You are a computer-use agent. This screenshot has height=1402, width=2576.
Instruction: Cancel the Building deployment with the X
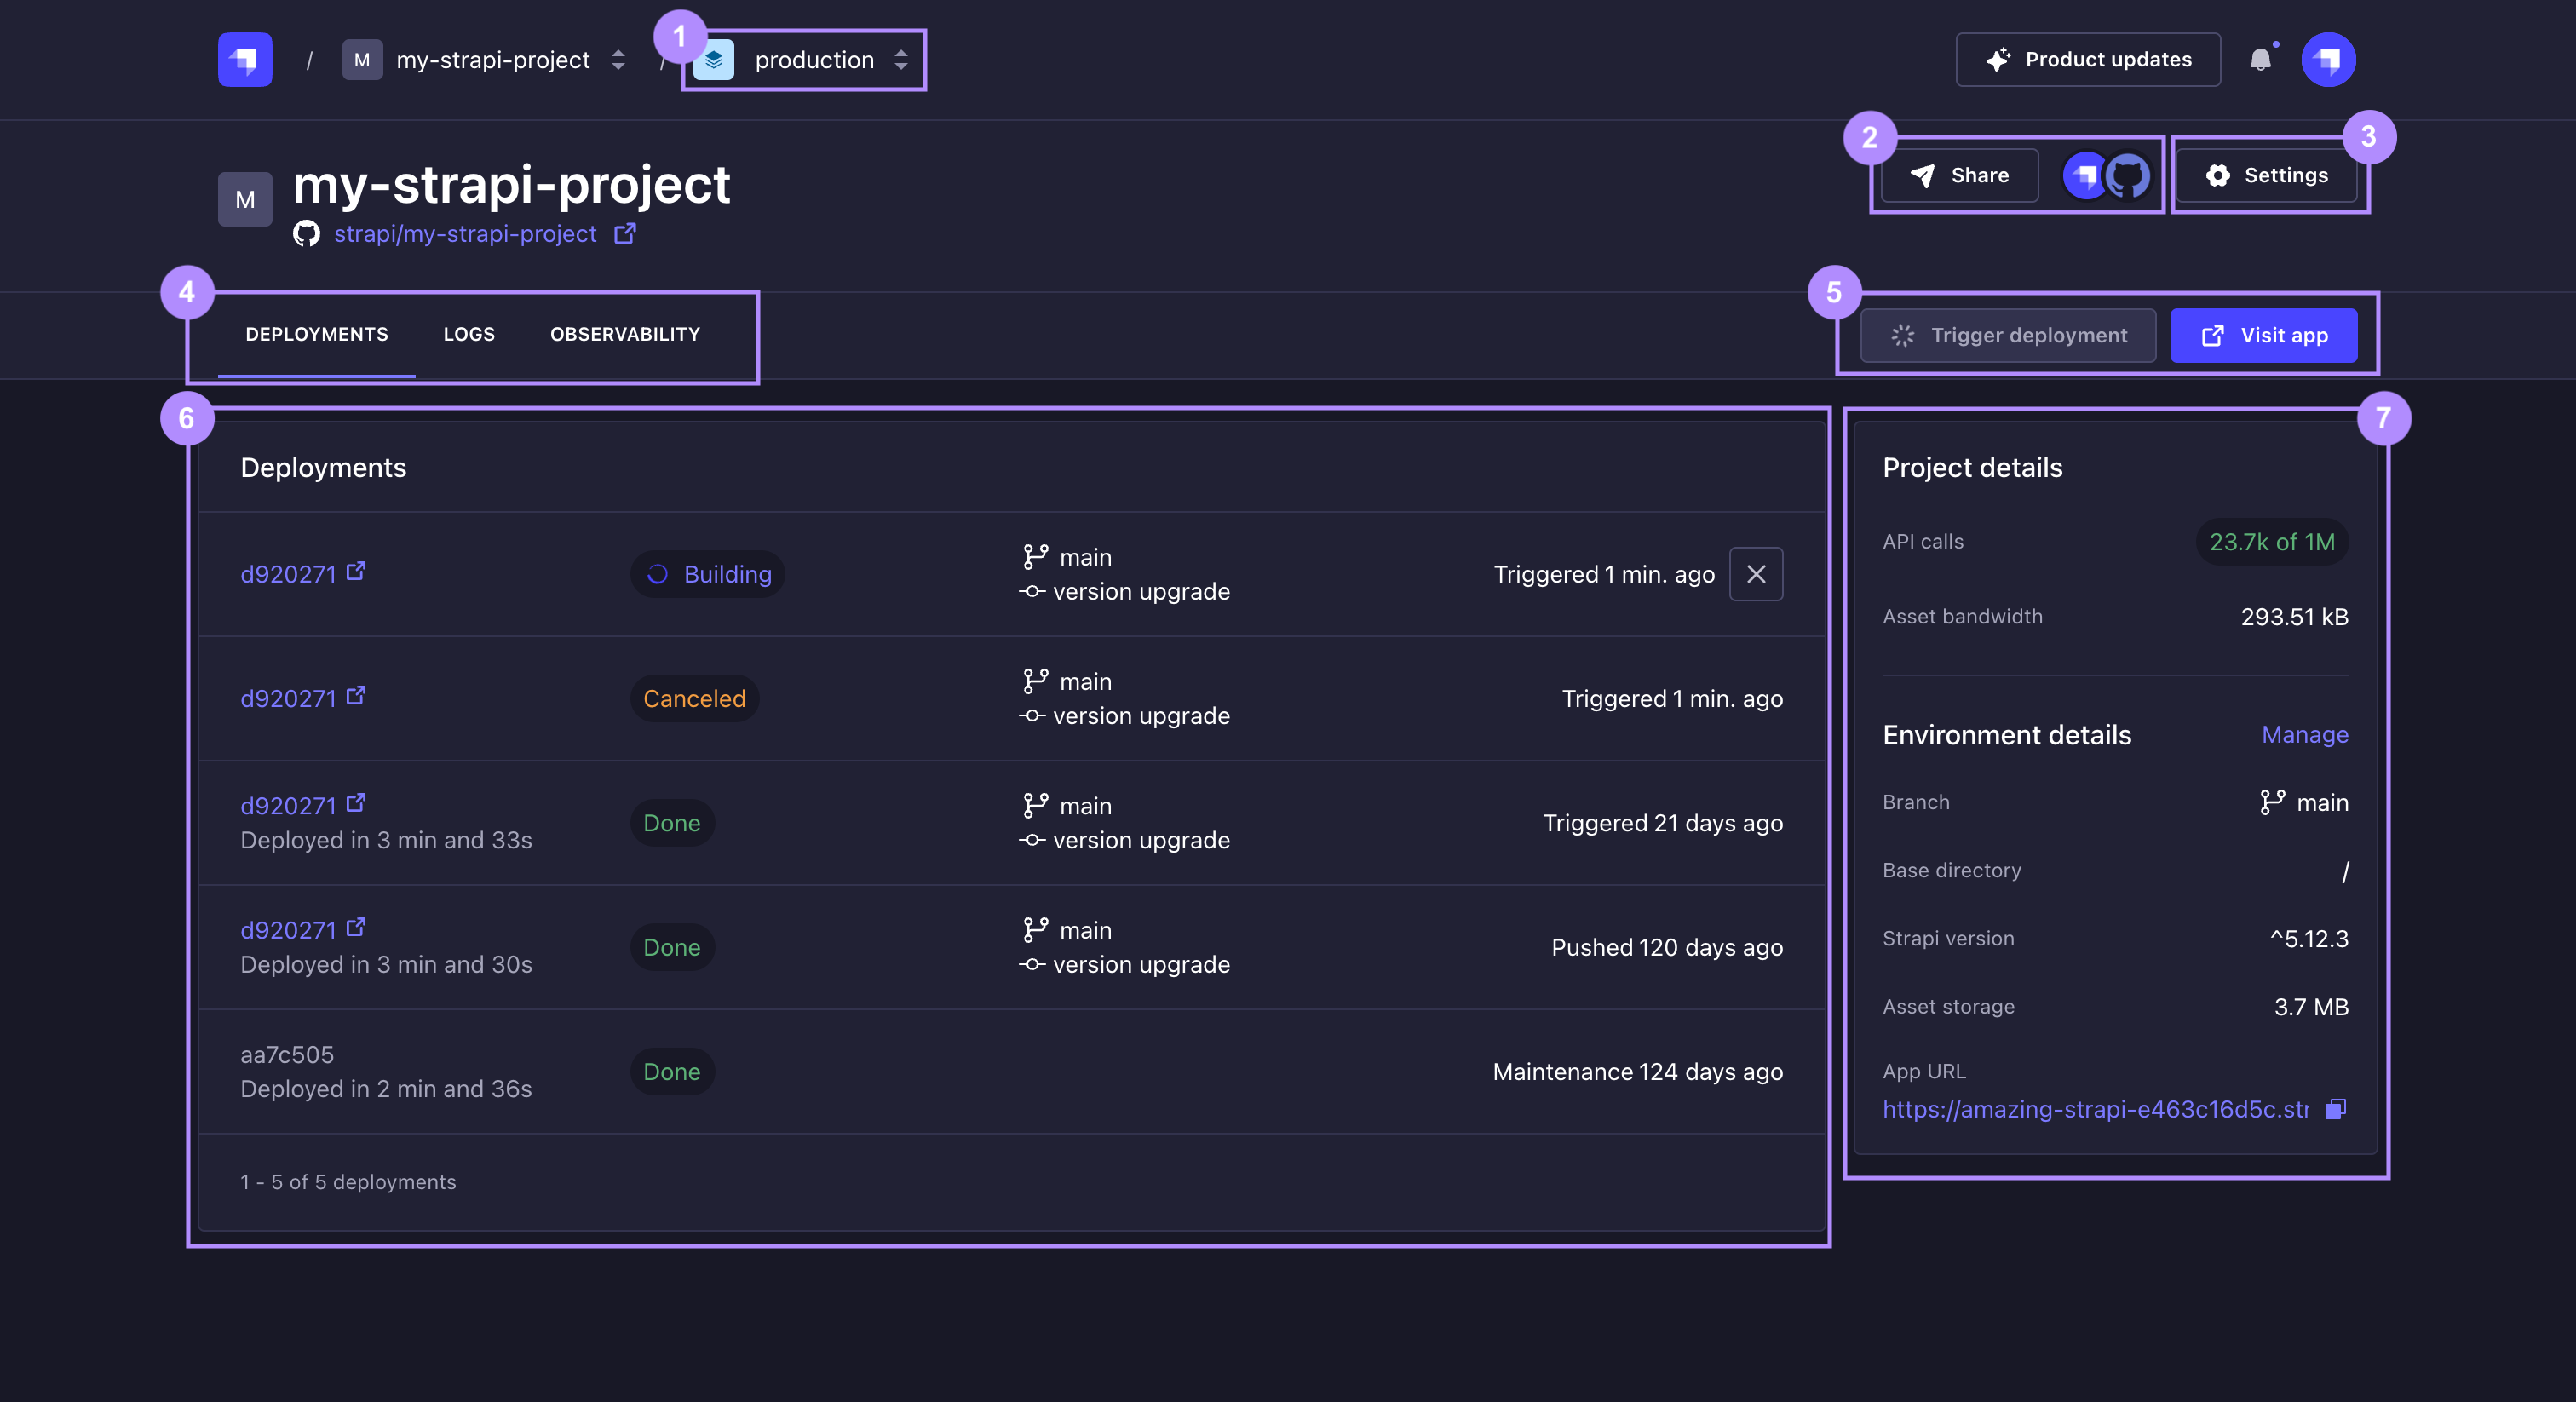1756,574
